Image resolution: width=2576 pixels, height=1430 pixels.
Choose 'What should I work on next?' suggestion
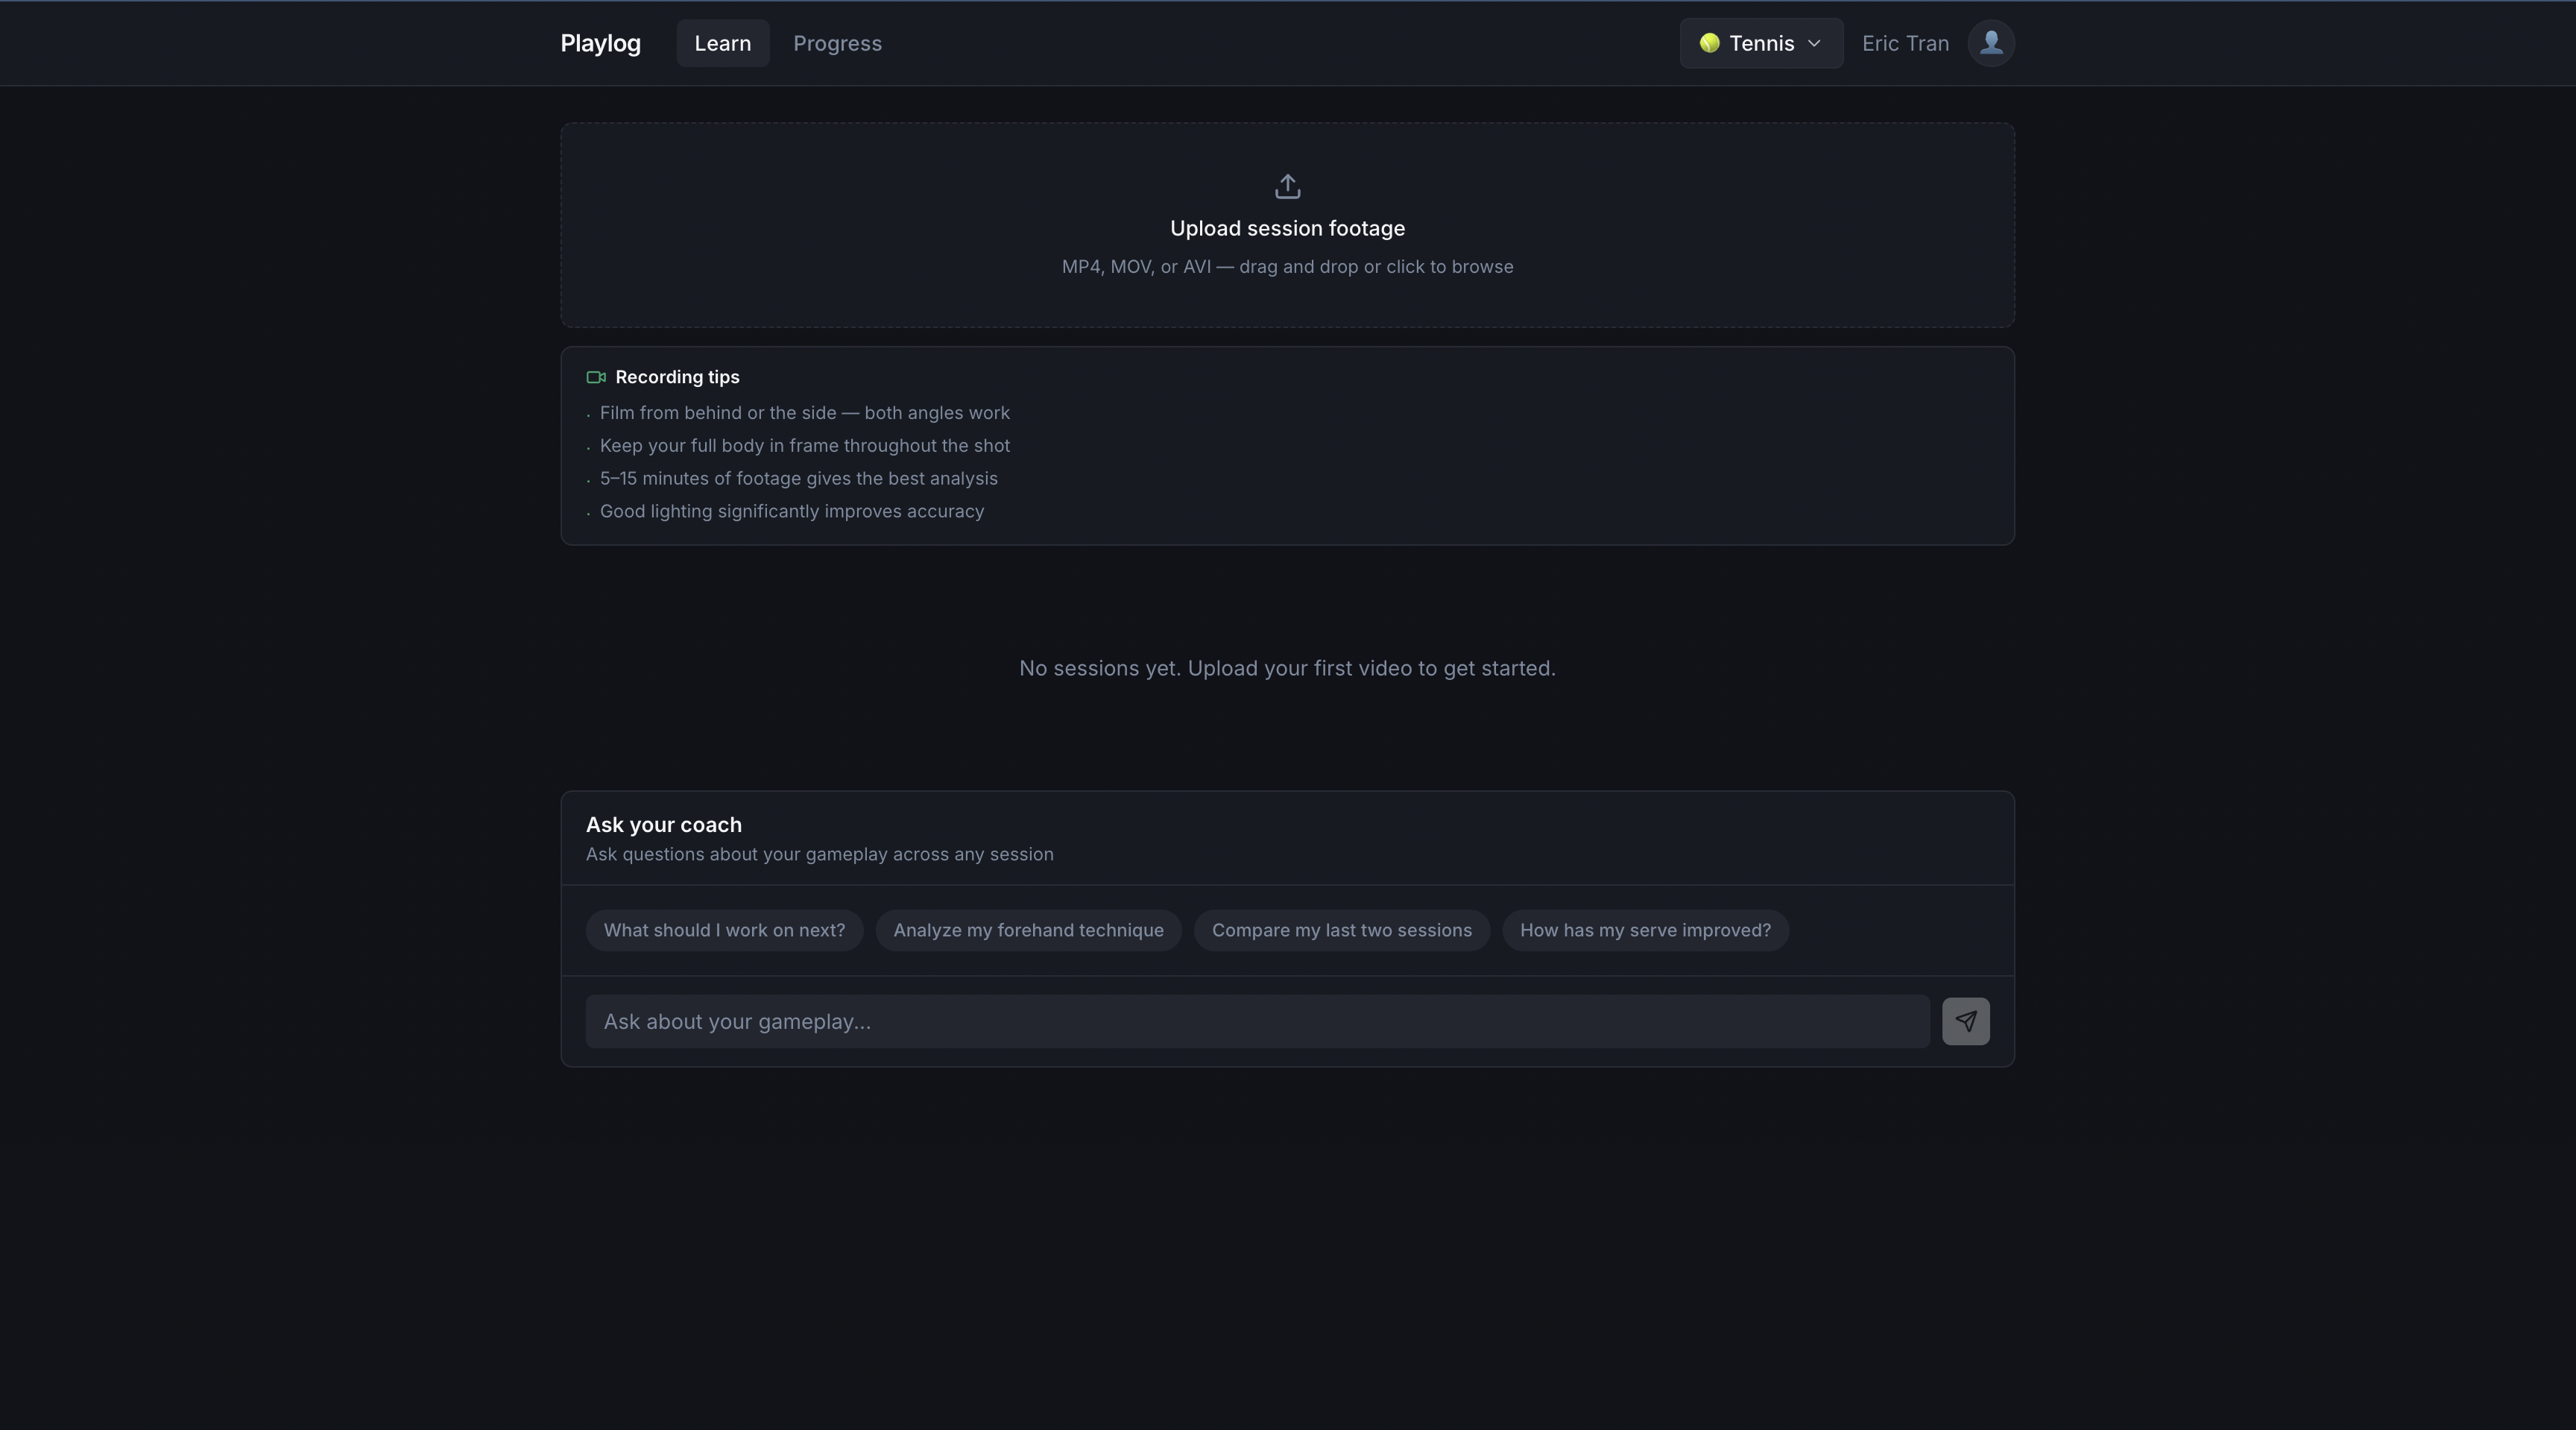(724, 930)
